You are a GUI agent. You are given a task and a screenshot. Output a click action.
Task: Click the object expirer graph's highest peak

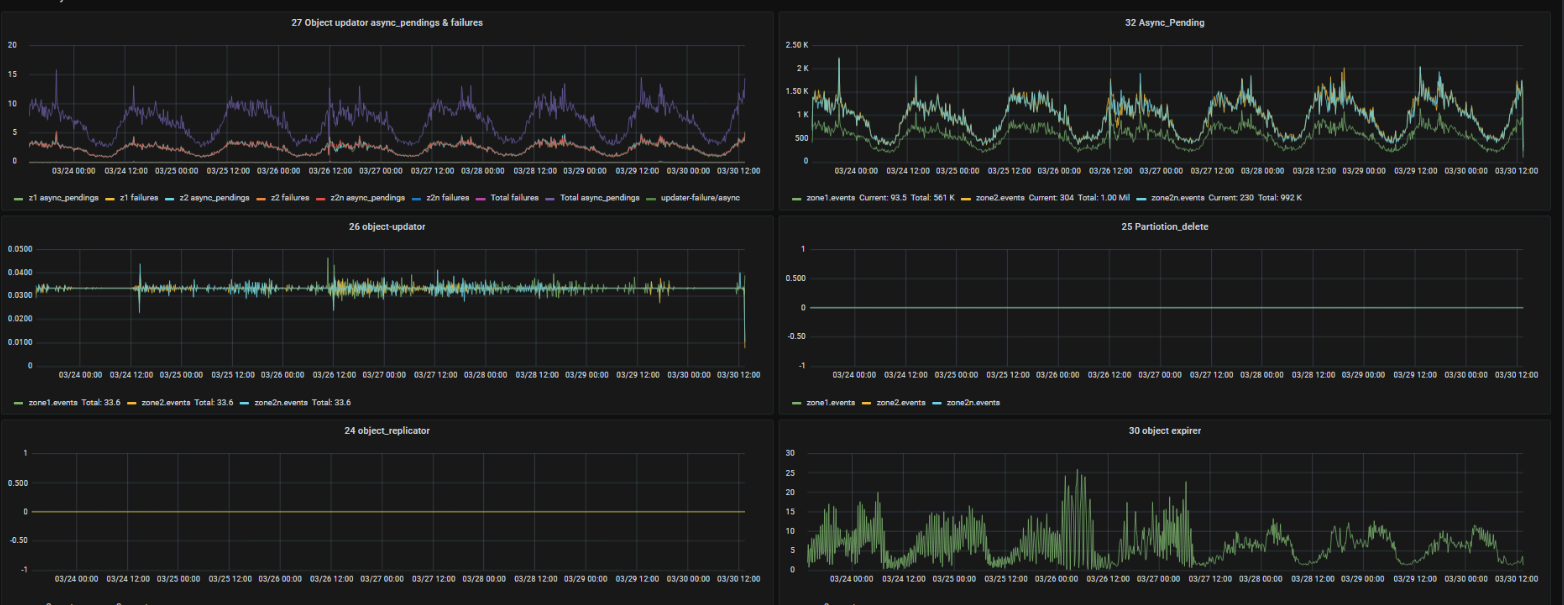(x=1077, y=471)
